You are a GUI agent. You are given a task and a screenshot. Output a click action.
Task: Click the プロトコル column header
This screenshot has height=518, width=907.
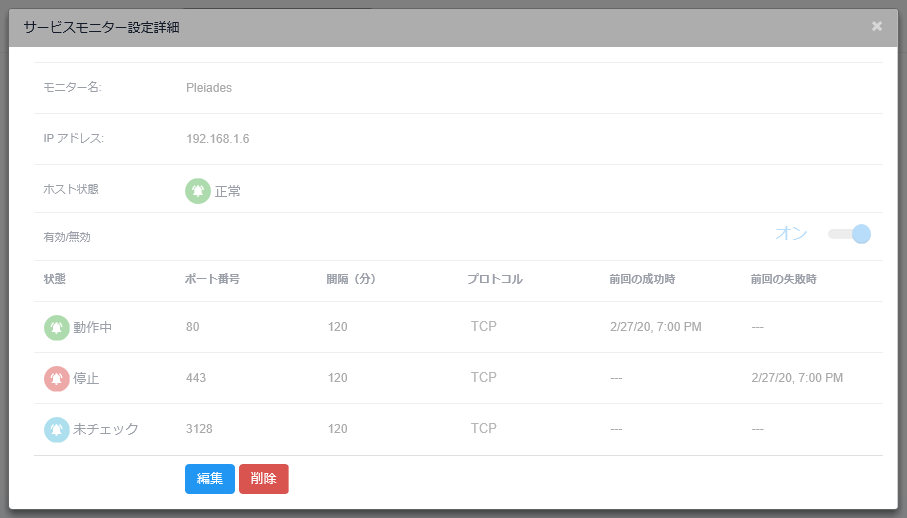495,279
